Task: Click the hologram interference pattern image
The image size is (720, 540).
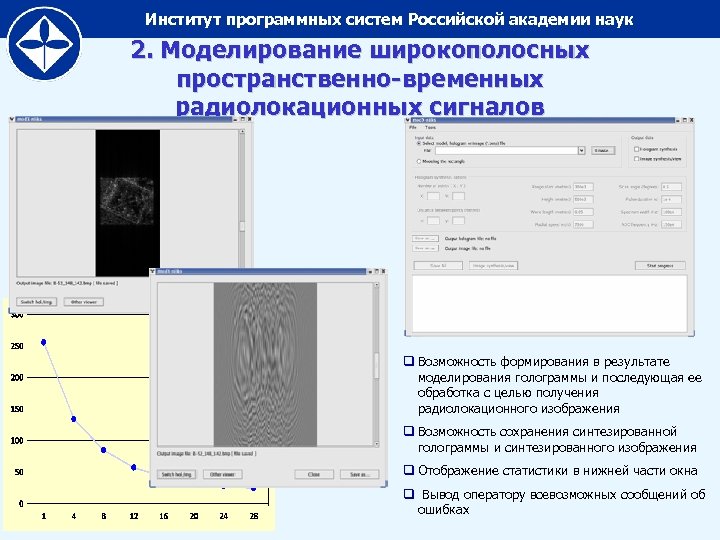Action: click(265, 364)
